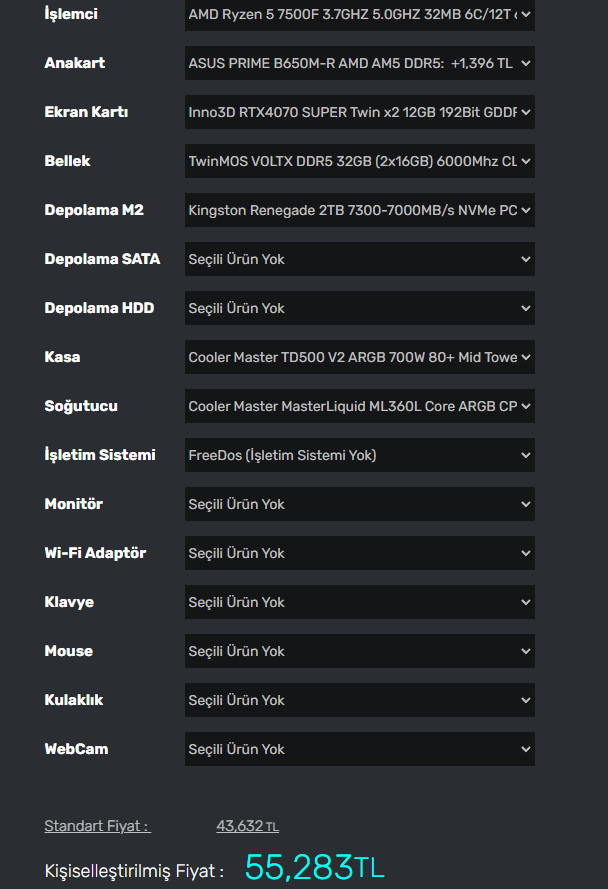
Task: Click the Standart Fiyat label link
Action: 97,826
